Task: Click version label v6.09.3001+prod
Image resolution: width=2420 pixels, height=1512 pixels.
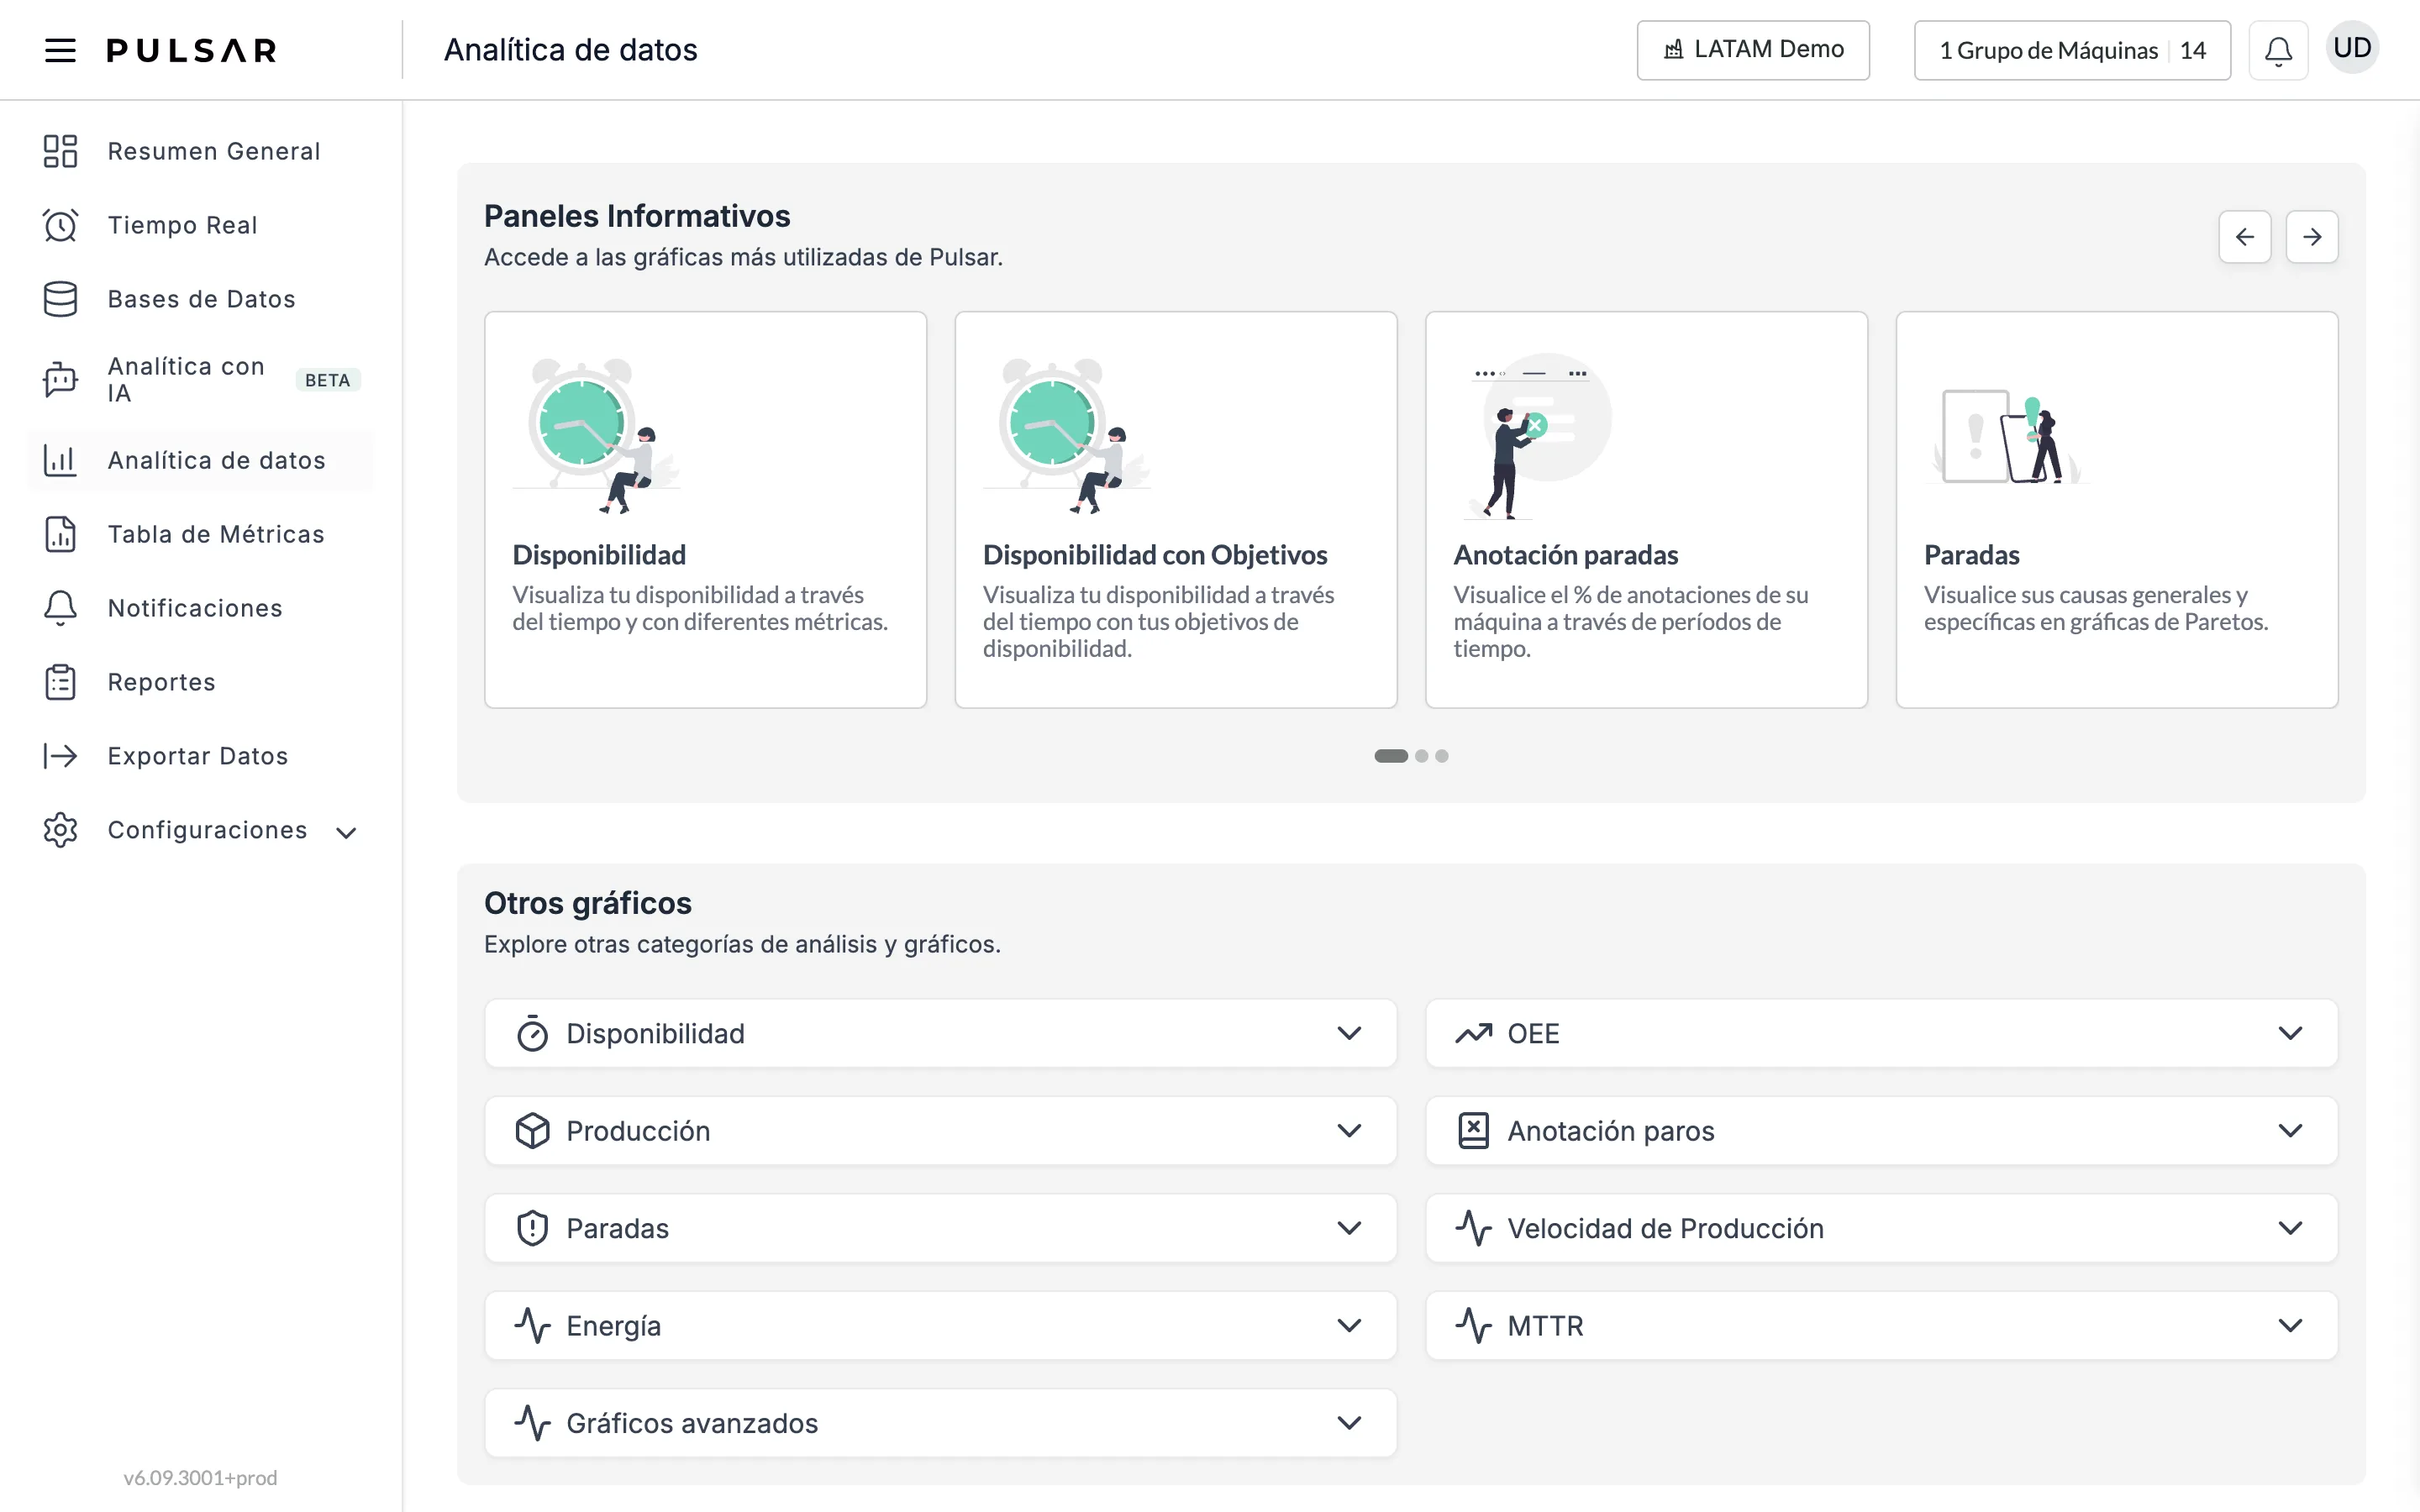Action: [200, 1478]
